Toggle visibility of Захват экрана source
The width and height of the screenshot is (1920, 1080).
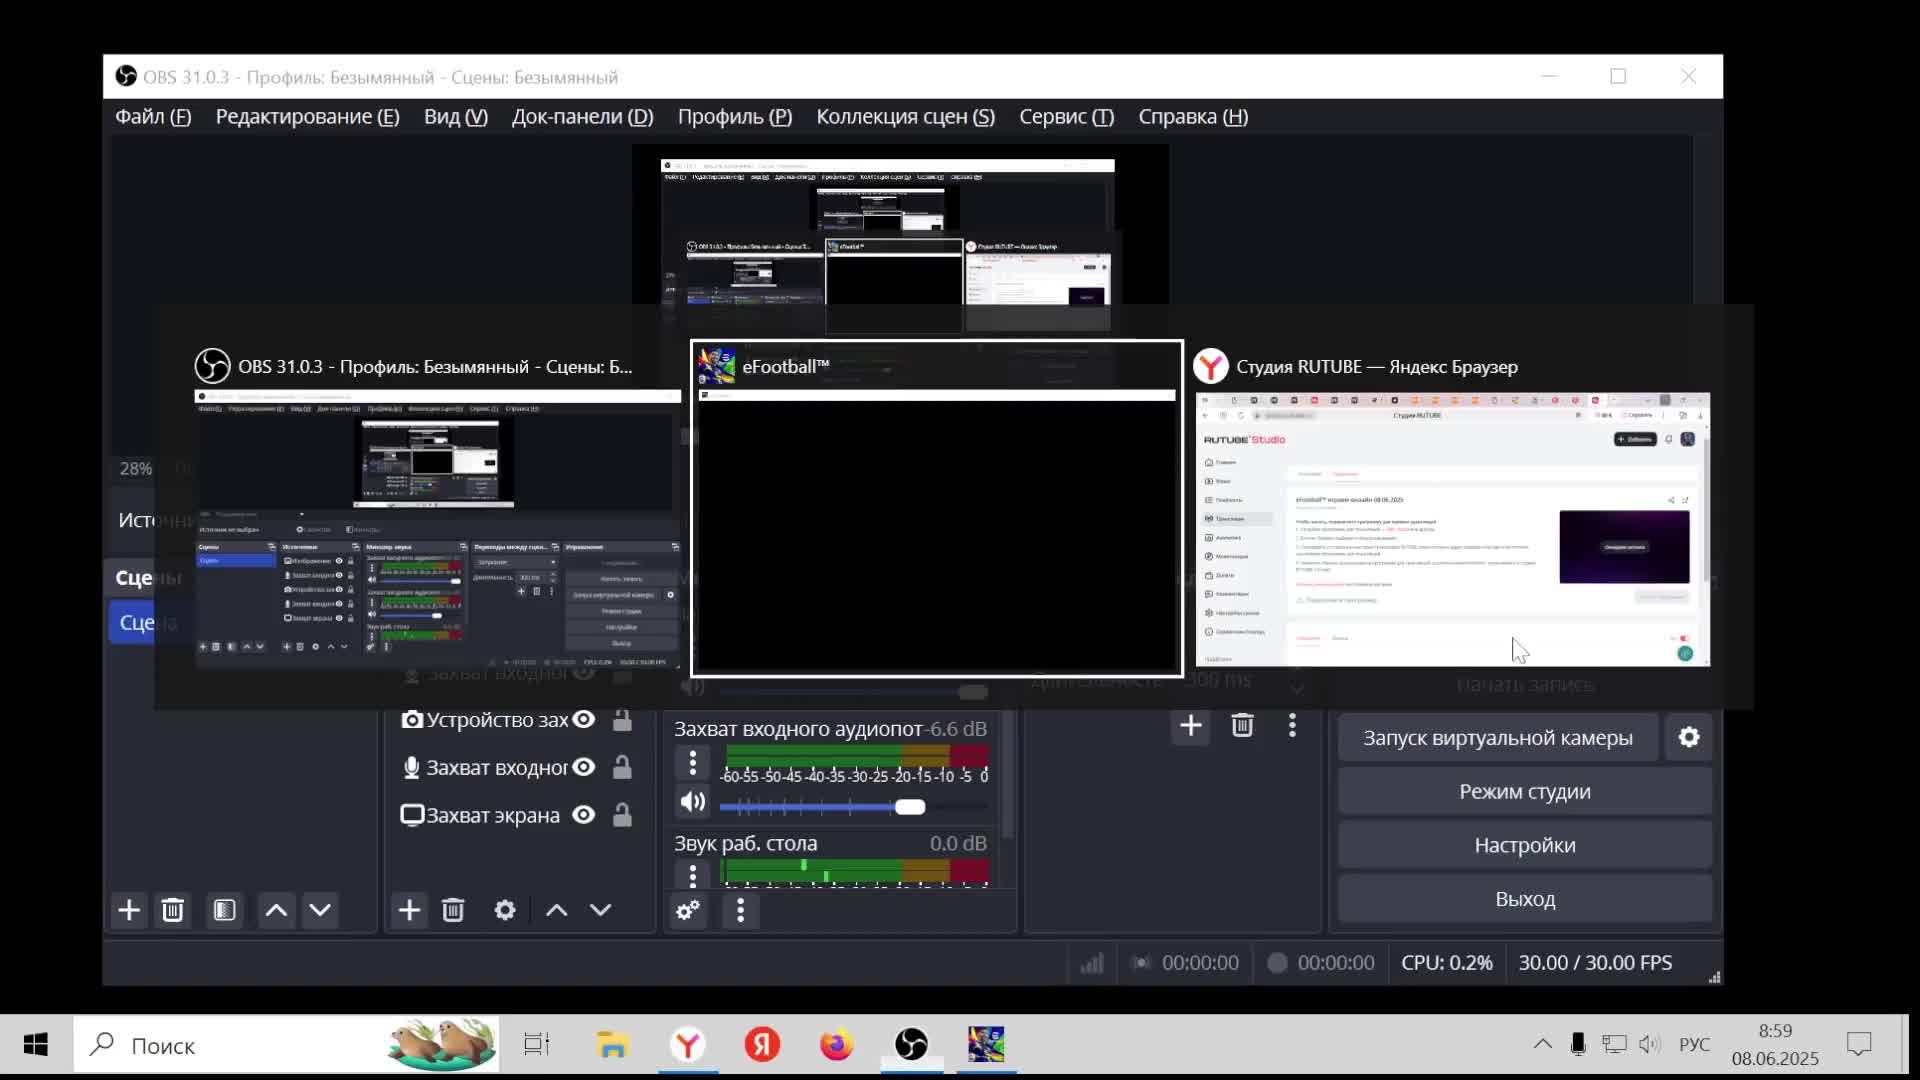click(584, 815)
